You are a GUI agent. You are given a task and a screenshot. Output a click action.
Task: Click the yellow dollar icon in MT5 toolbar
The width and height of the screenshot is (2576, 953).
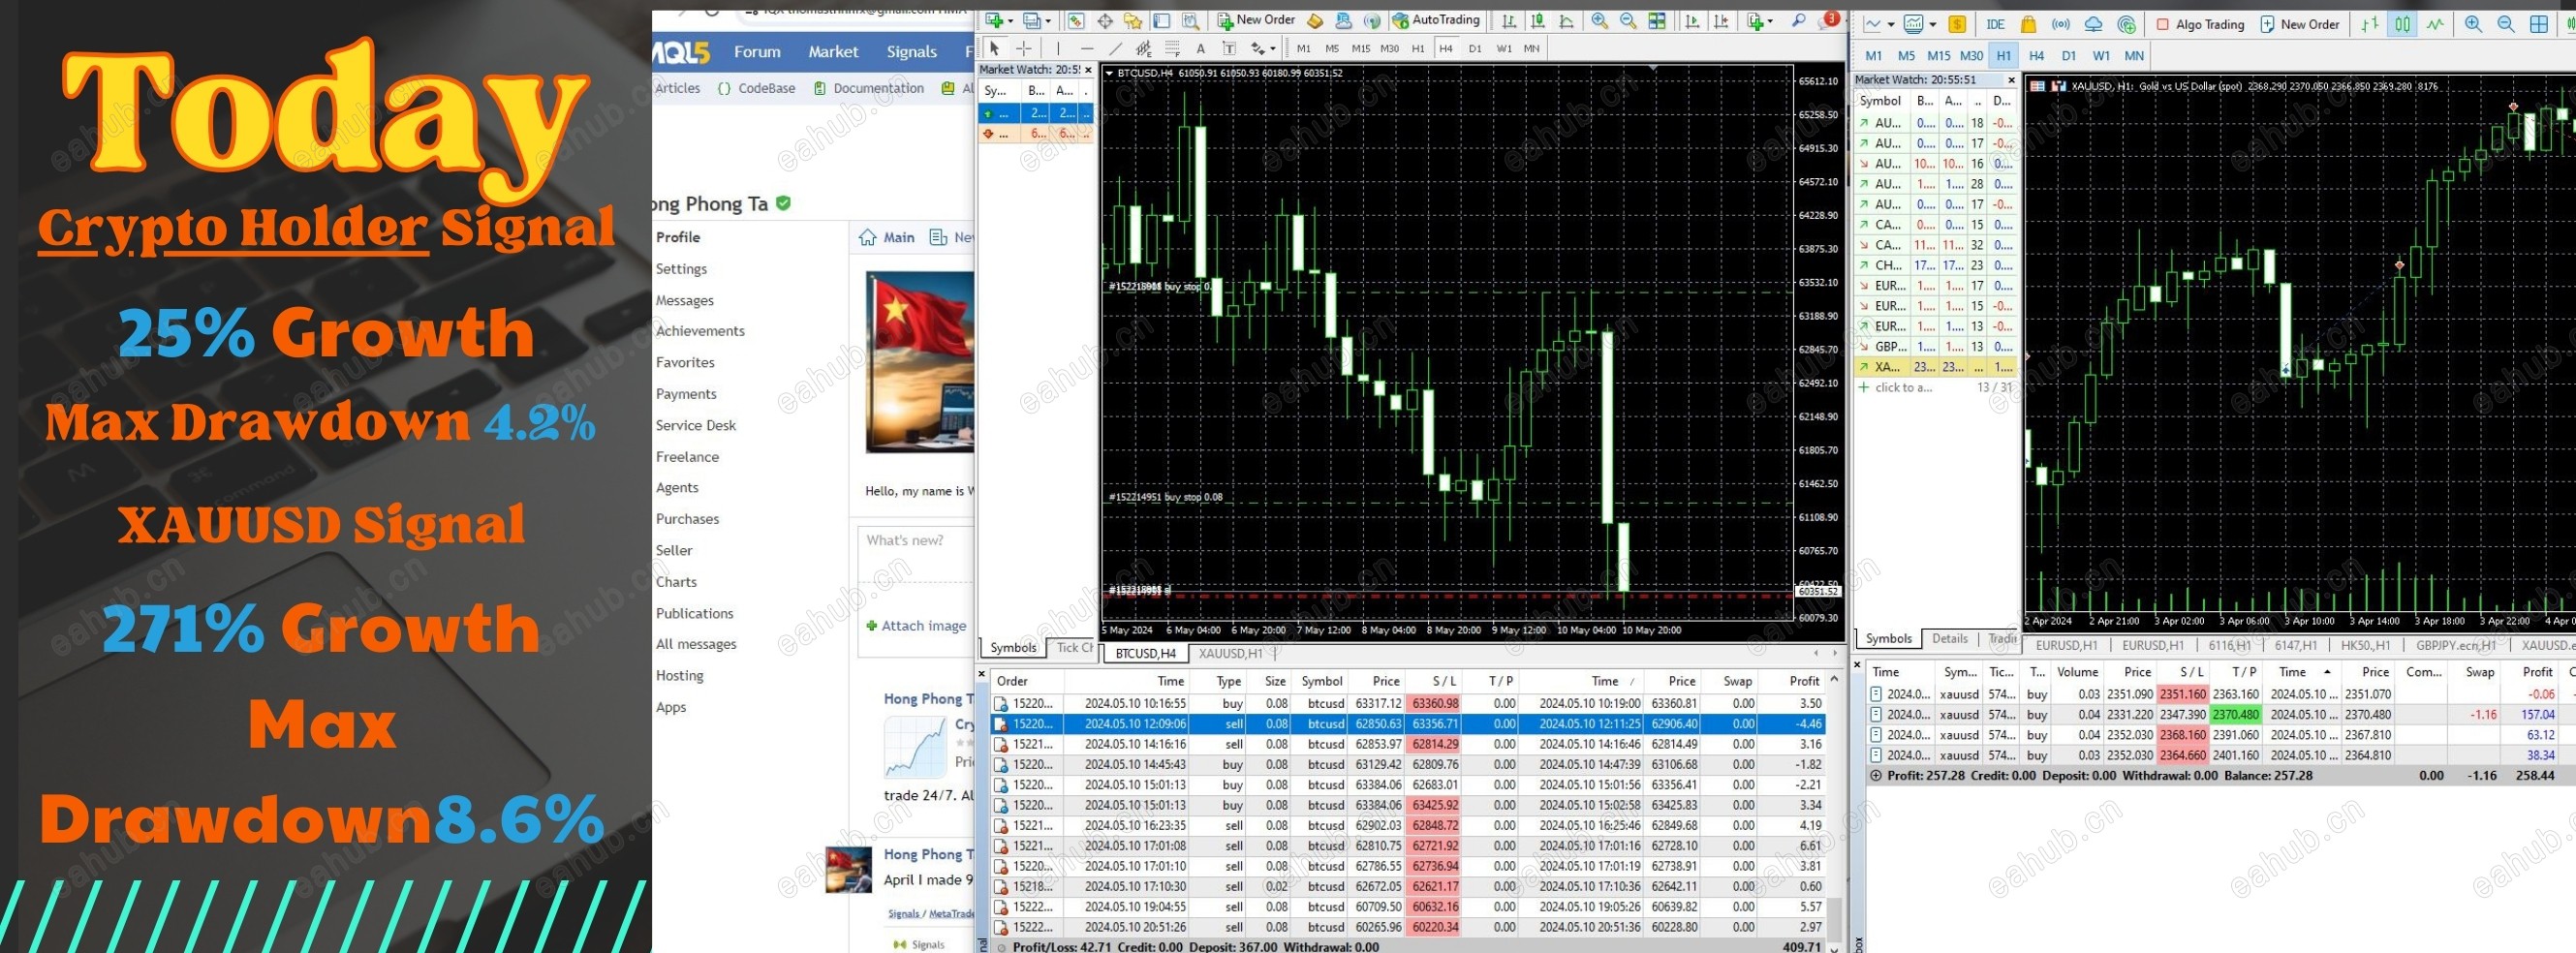pos(1957,24)
